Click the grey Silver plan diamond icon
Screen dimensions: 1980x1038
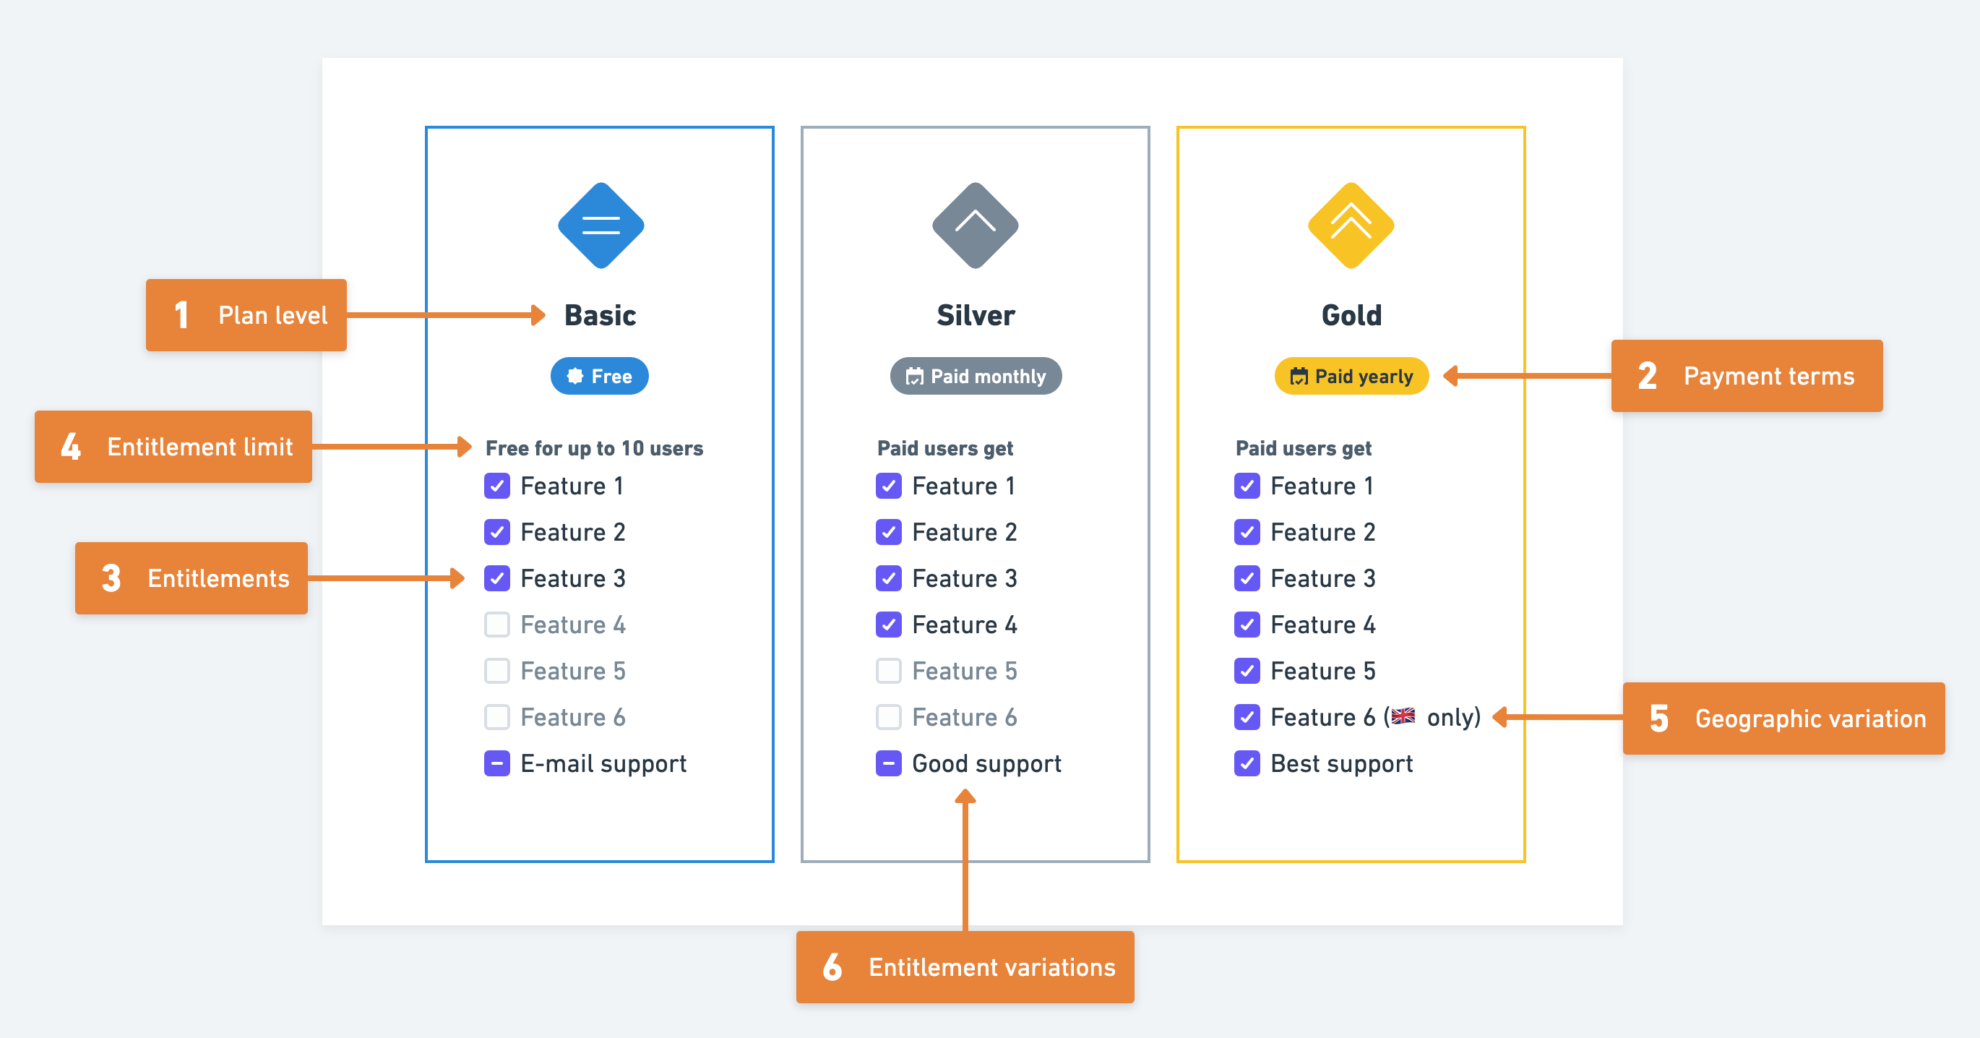pyautogui.click(x=975, y=225)
